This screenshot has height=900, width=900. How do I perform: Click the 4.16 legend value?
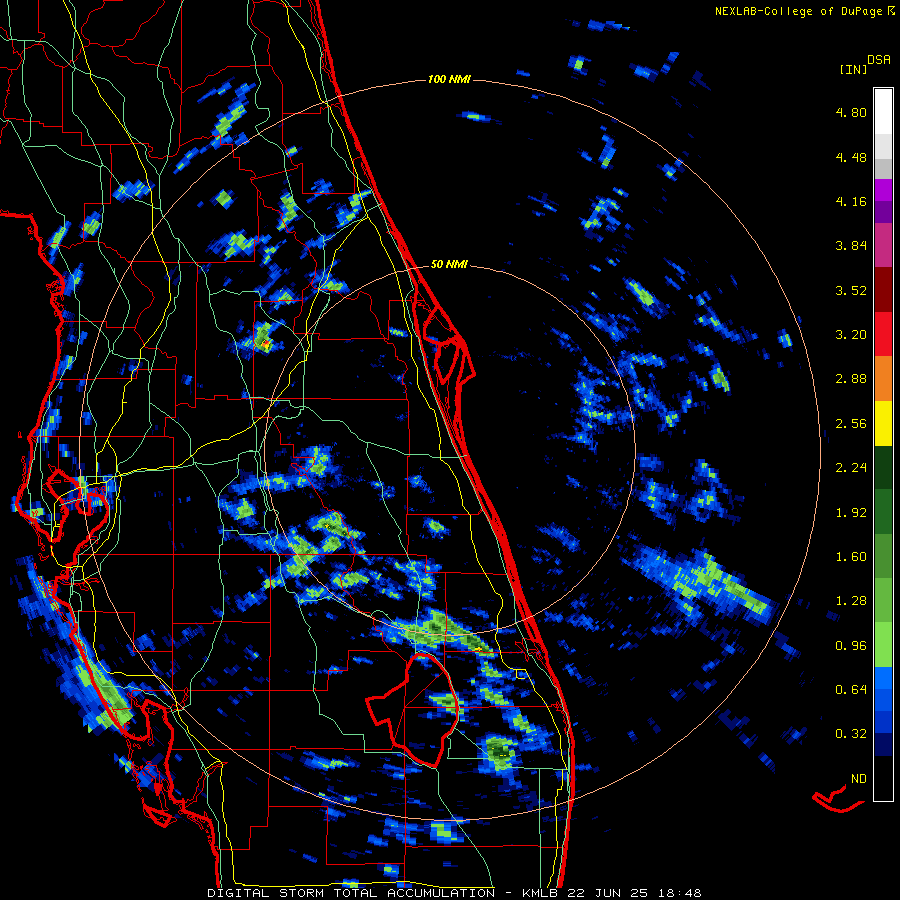click(x=851, y=201)
